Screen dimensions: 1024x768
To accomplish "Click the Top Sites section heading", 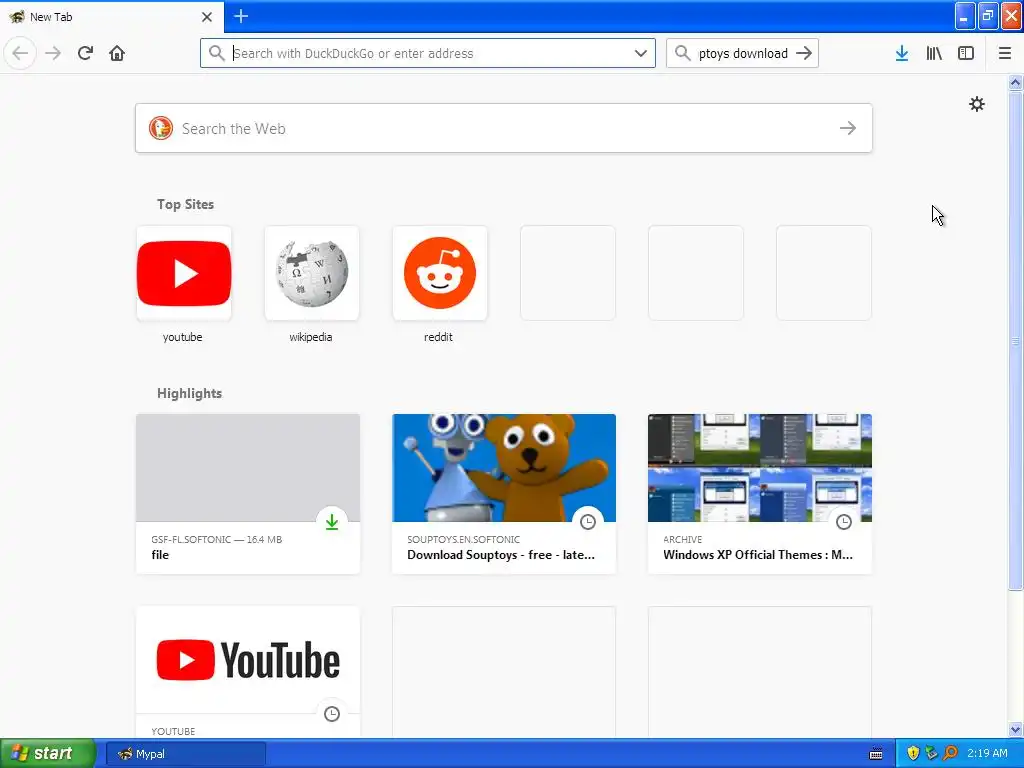I will click(x=185, y=204).
